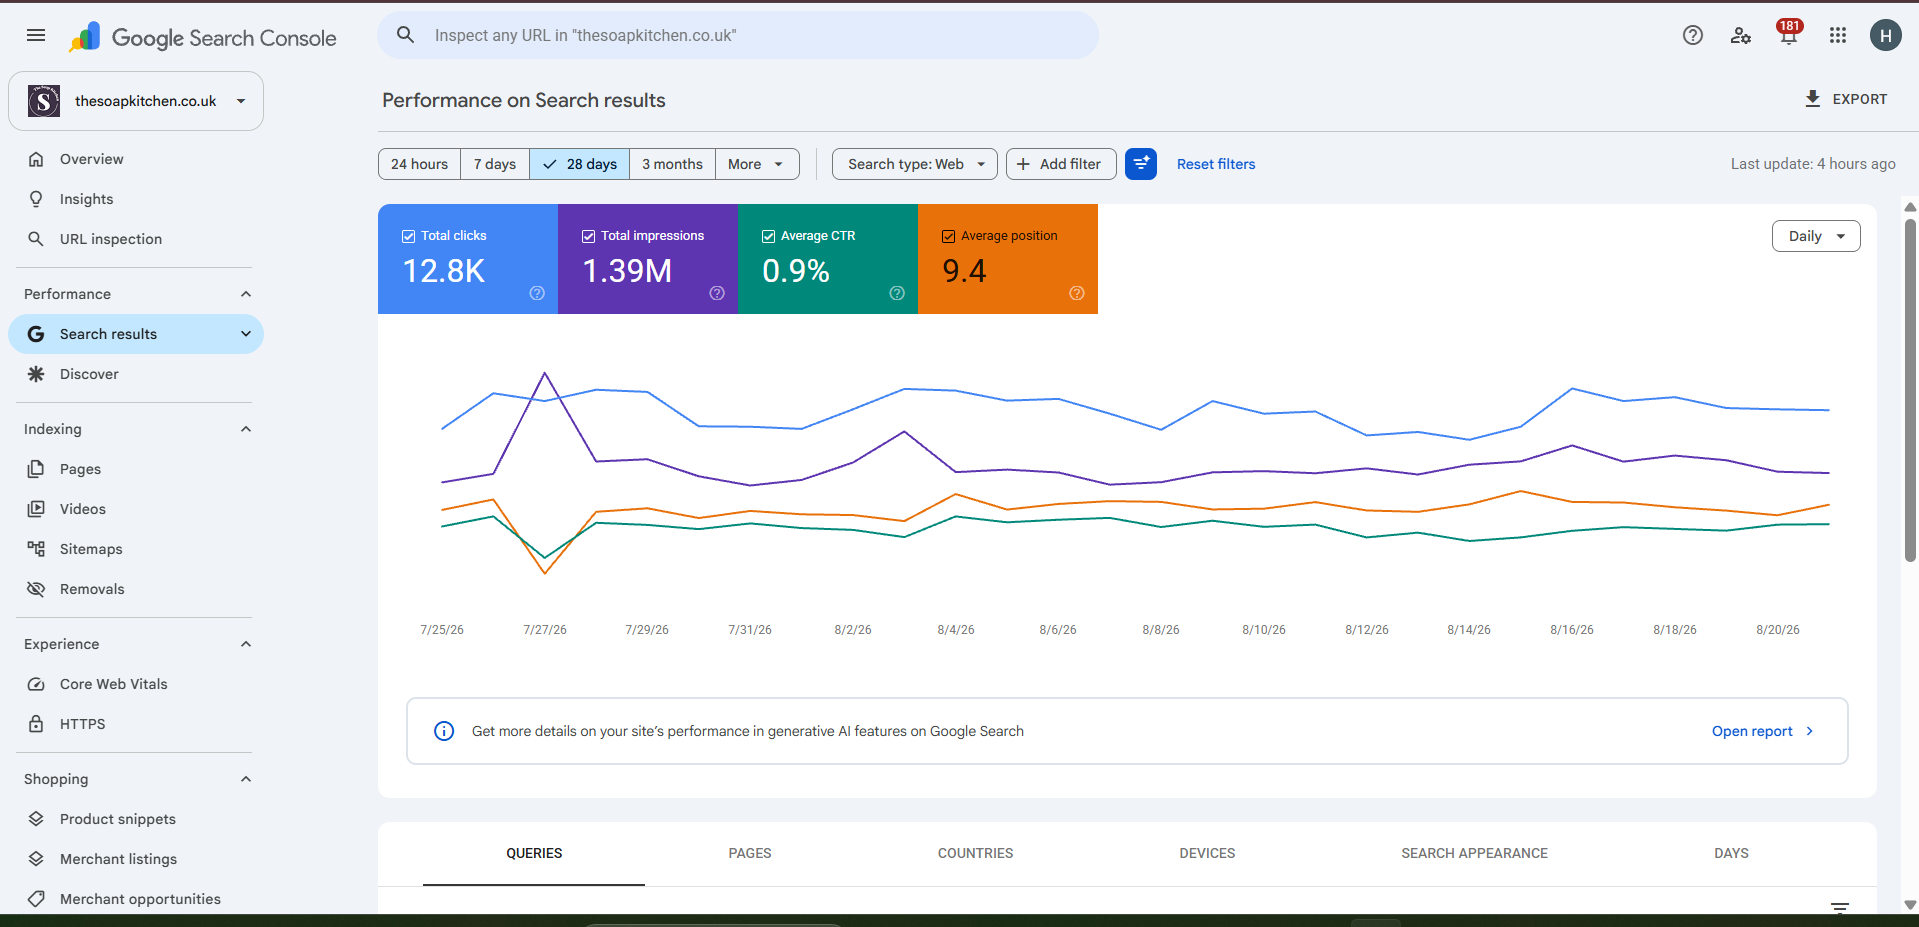Click Reset filters link
The height and width of the screenshot is (927, 1919).
[x=1216, y=164]
